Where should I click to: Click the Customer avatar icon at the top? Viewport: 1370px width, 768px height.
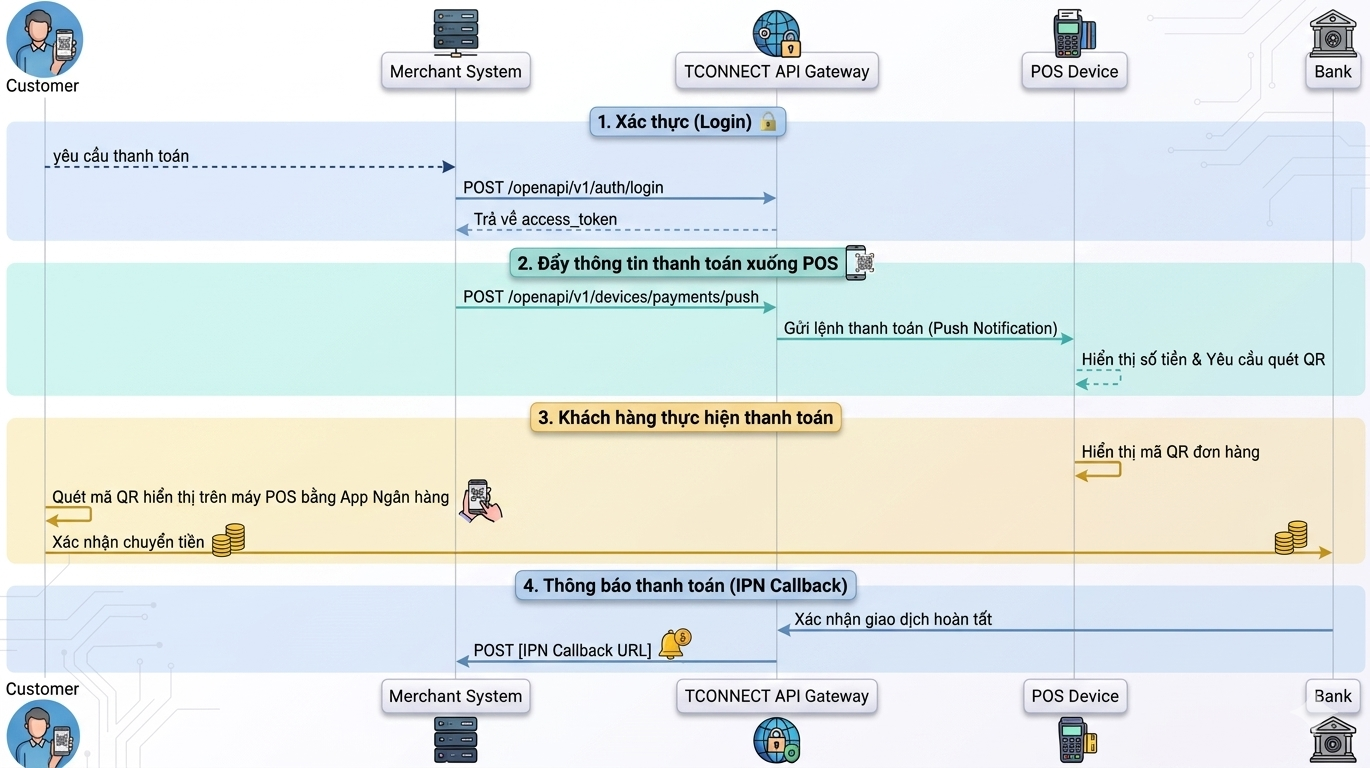44,38
